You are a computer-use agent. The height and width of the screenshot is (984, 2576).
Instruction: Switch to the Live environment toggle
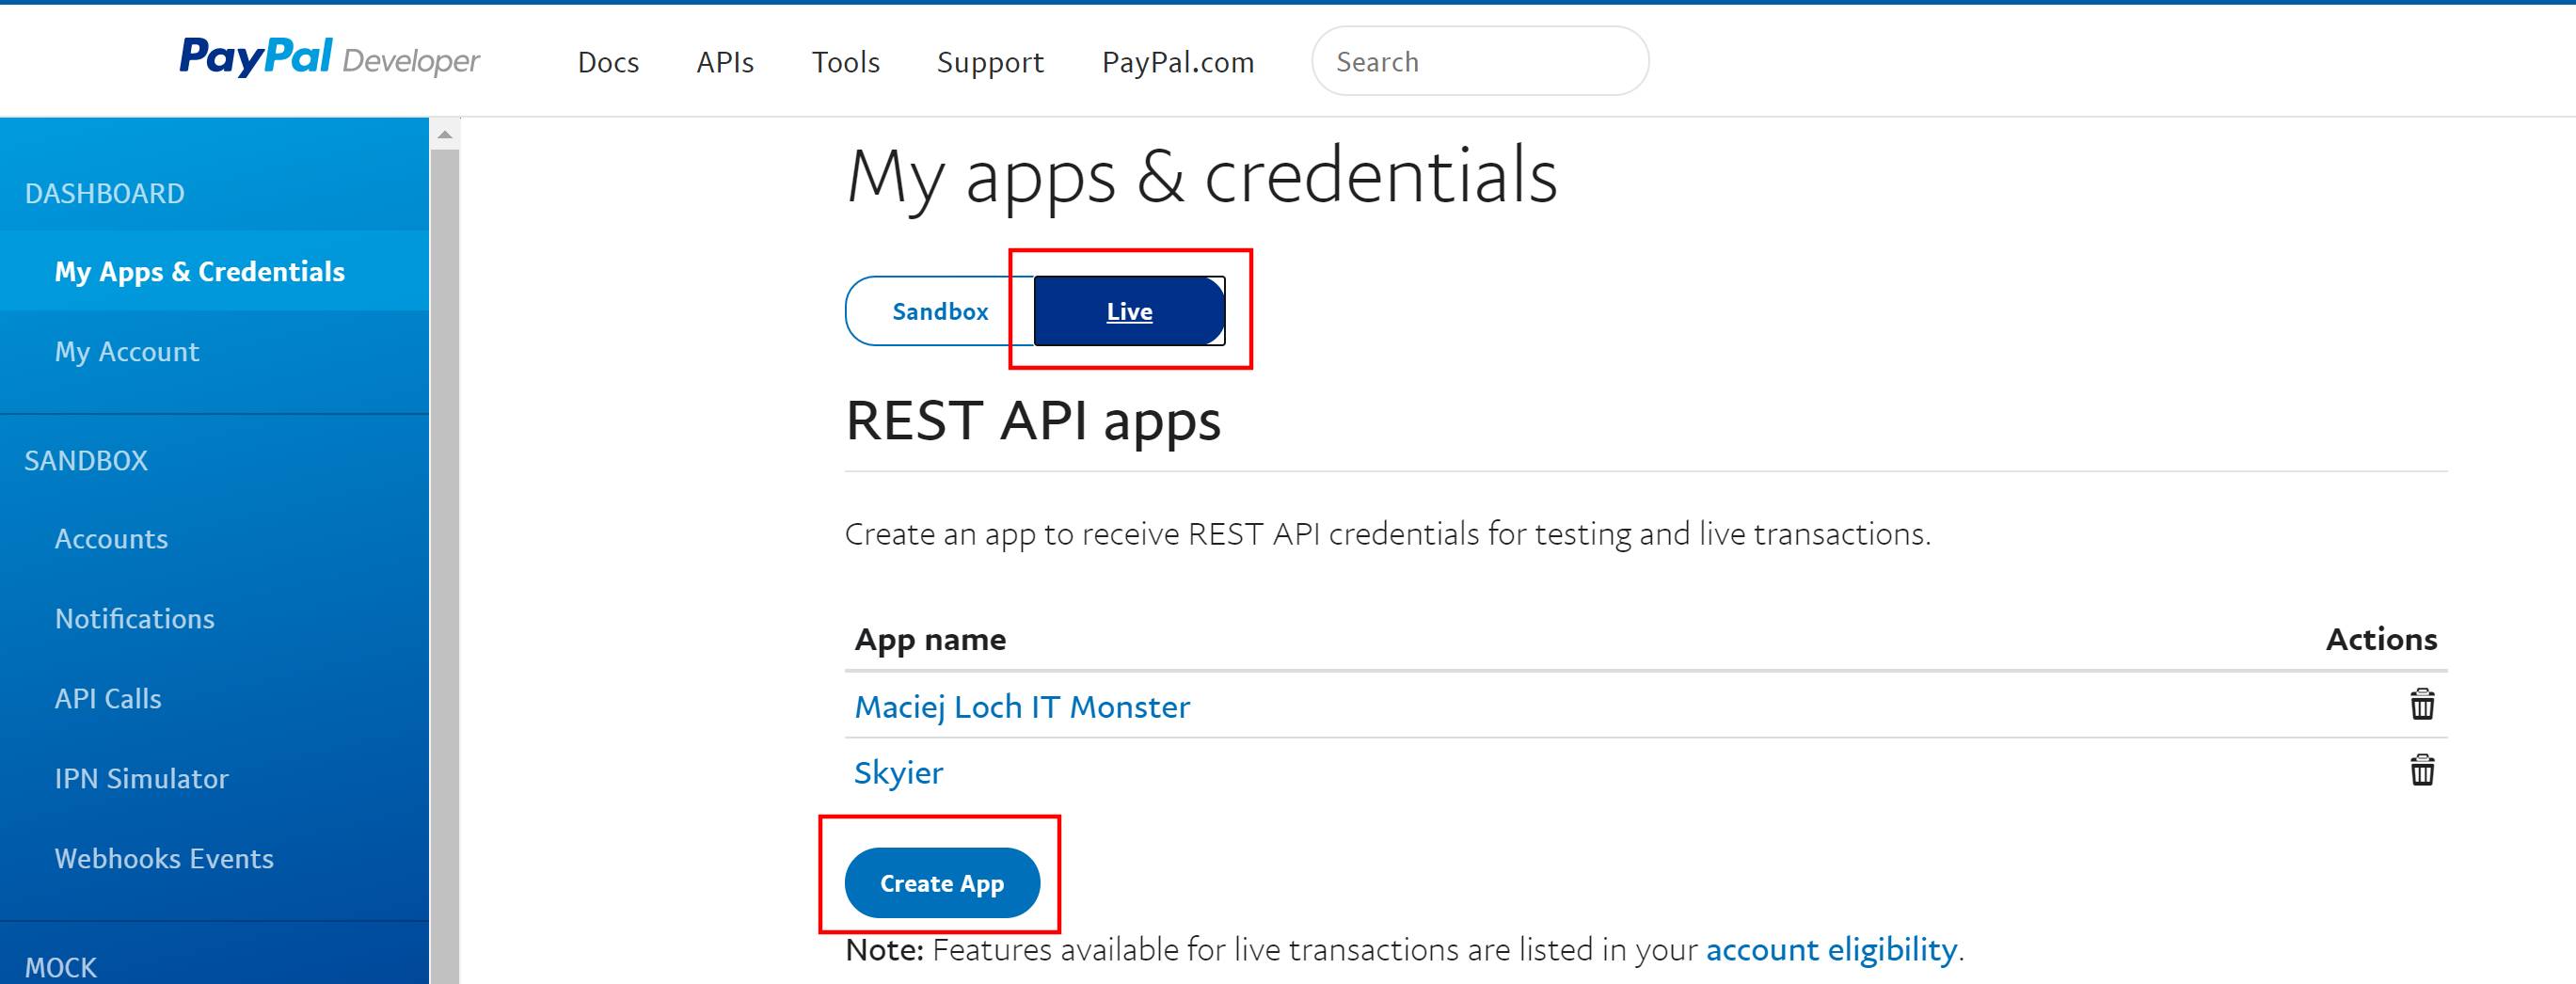(x=1129, y=311)
